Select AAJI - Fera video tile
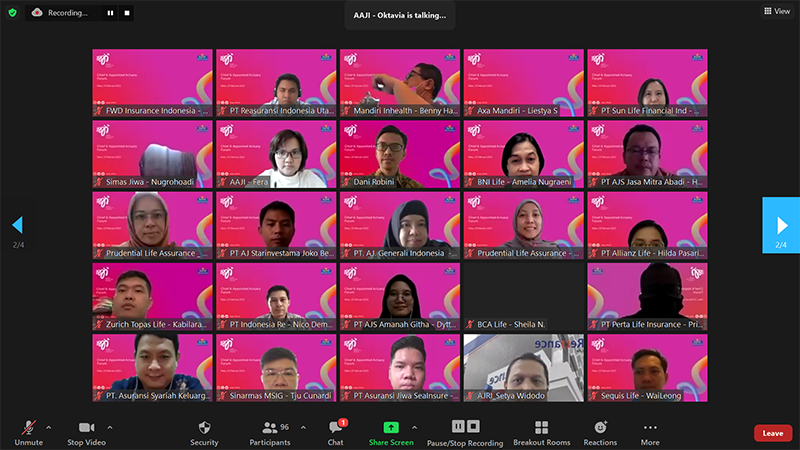The image size is (800, 450). pyautogui.click(x=276, y=154)
